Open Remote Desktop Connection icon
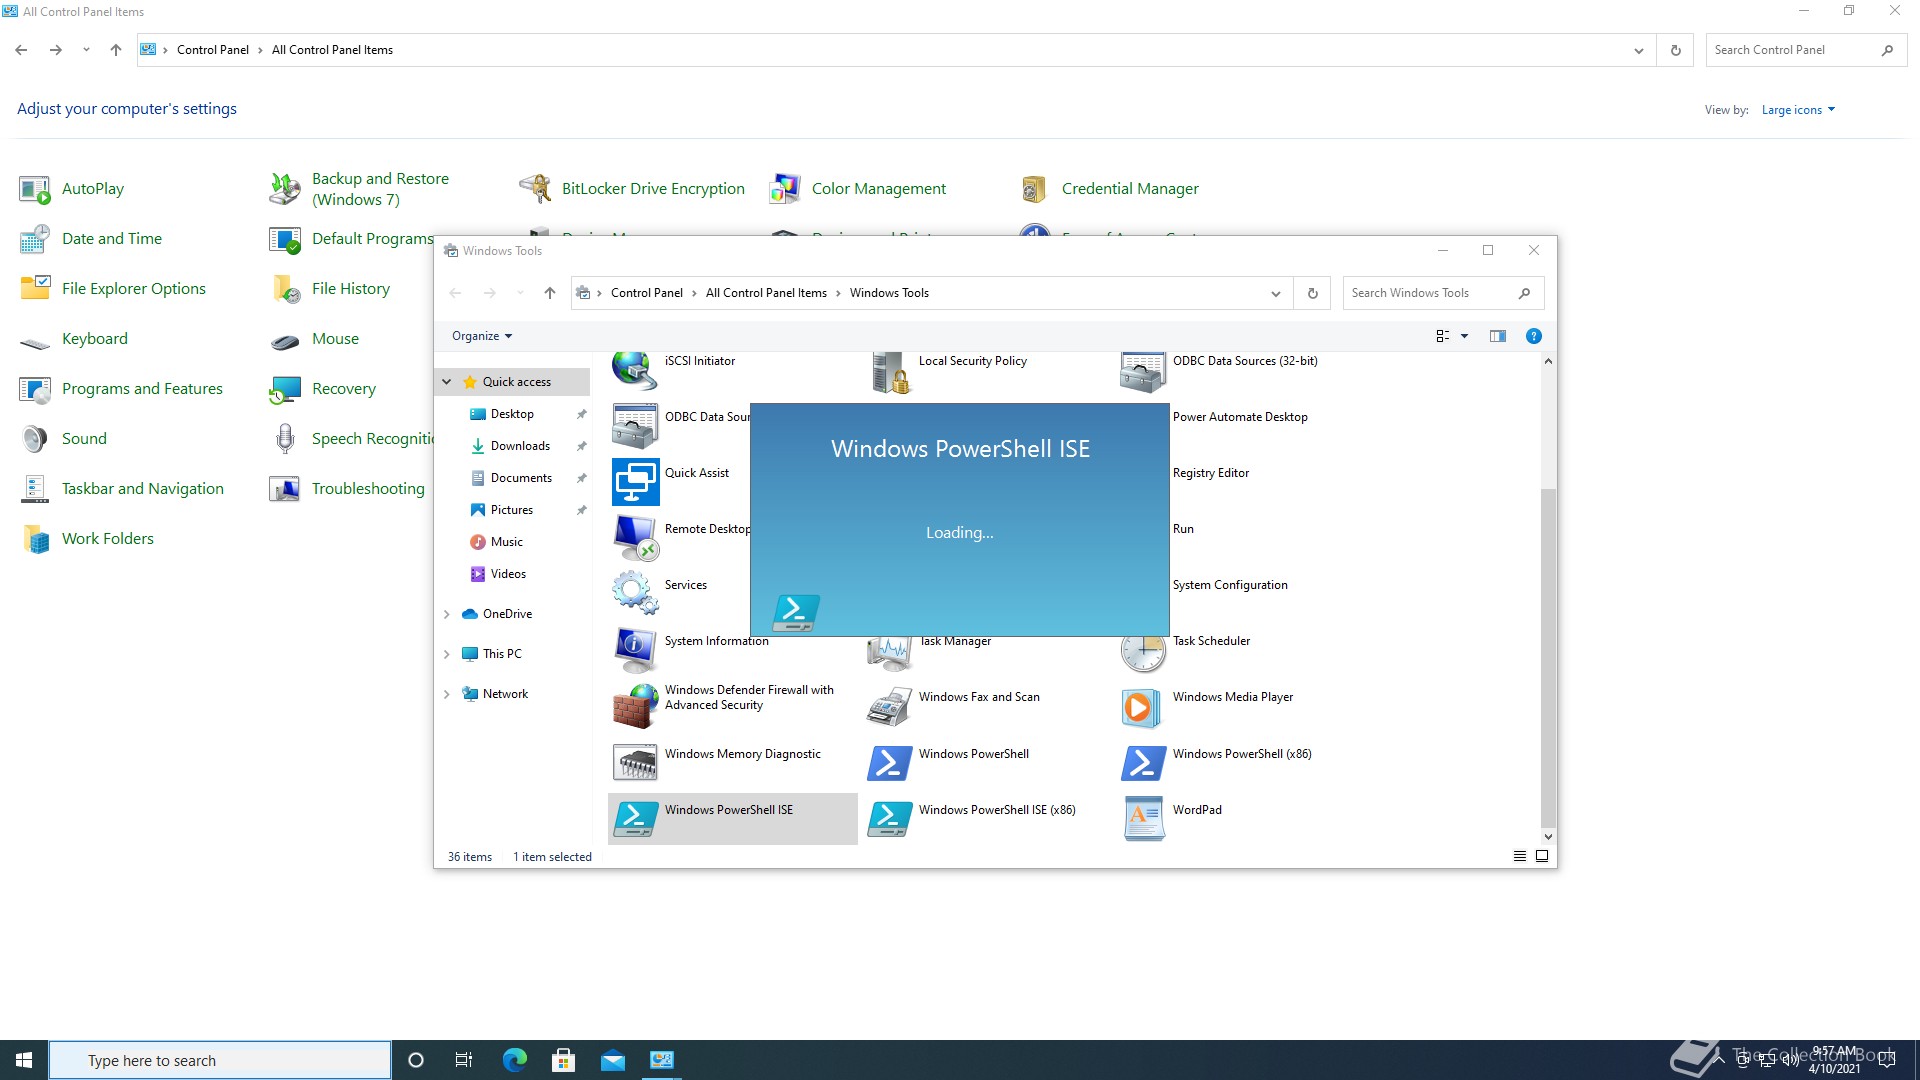Image resolution: width=1920 pixels, height=1080 pixels. coord(635,538)
